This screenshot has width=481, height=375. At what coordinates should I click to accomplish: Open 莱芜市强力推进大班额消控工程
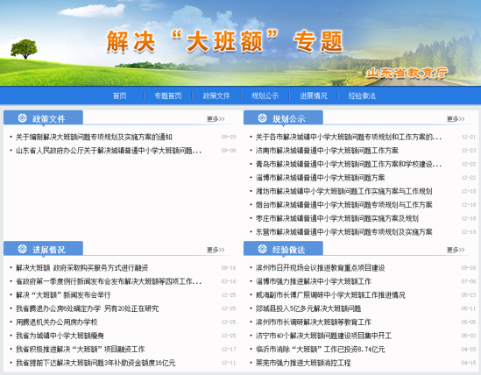(303, 363)
